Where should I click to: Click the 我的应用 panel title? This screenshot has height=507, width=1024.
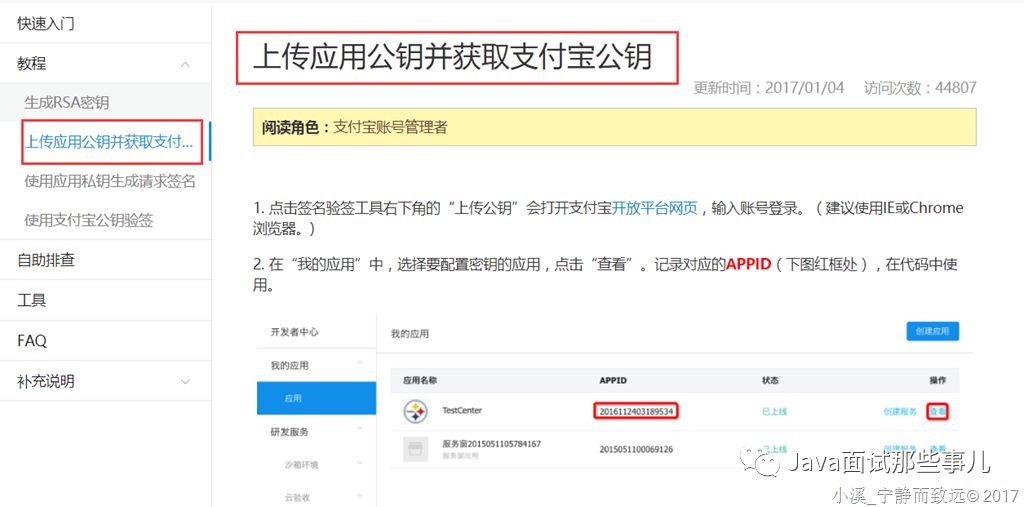[x=410, y=334]
